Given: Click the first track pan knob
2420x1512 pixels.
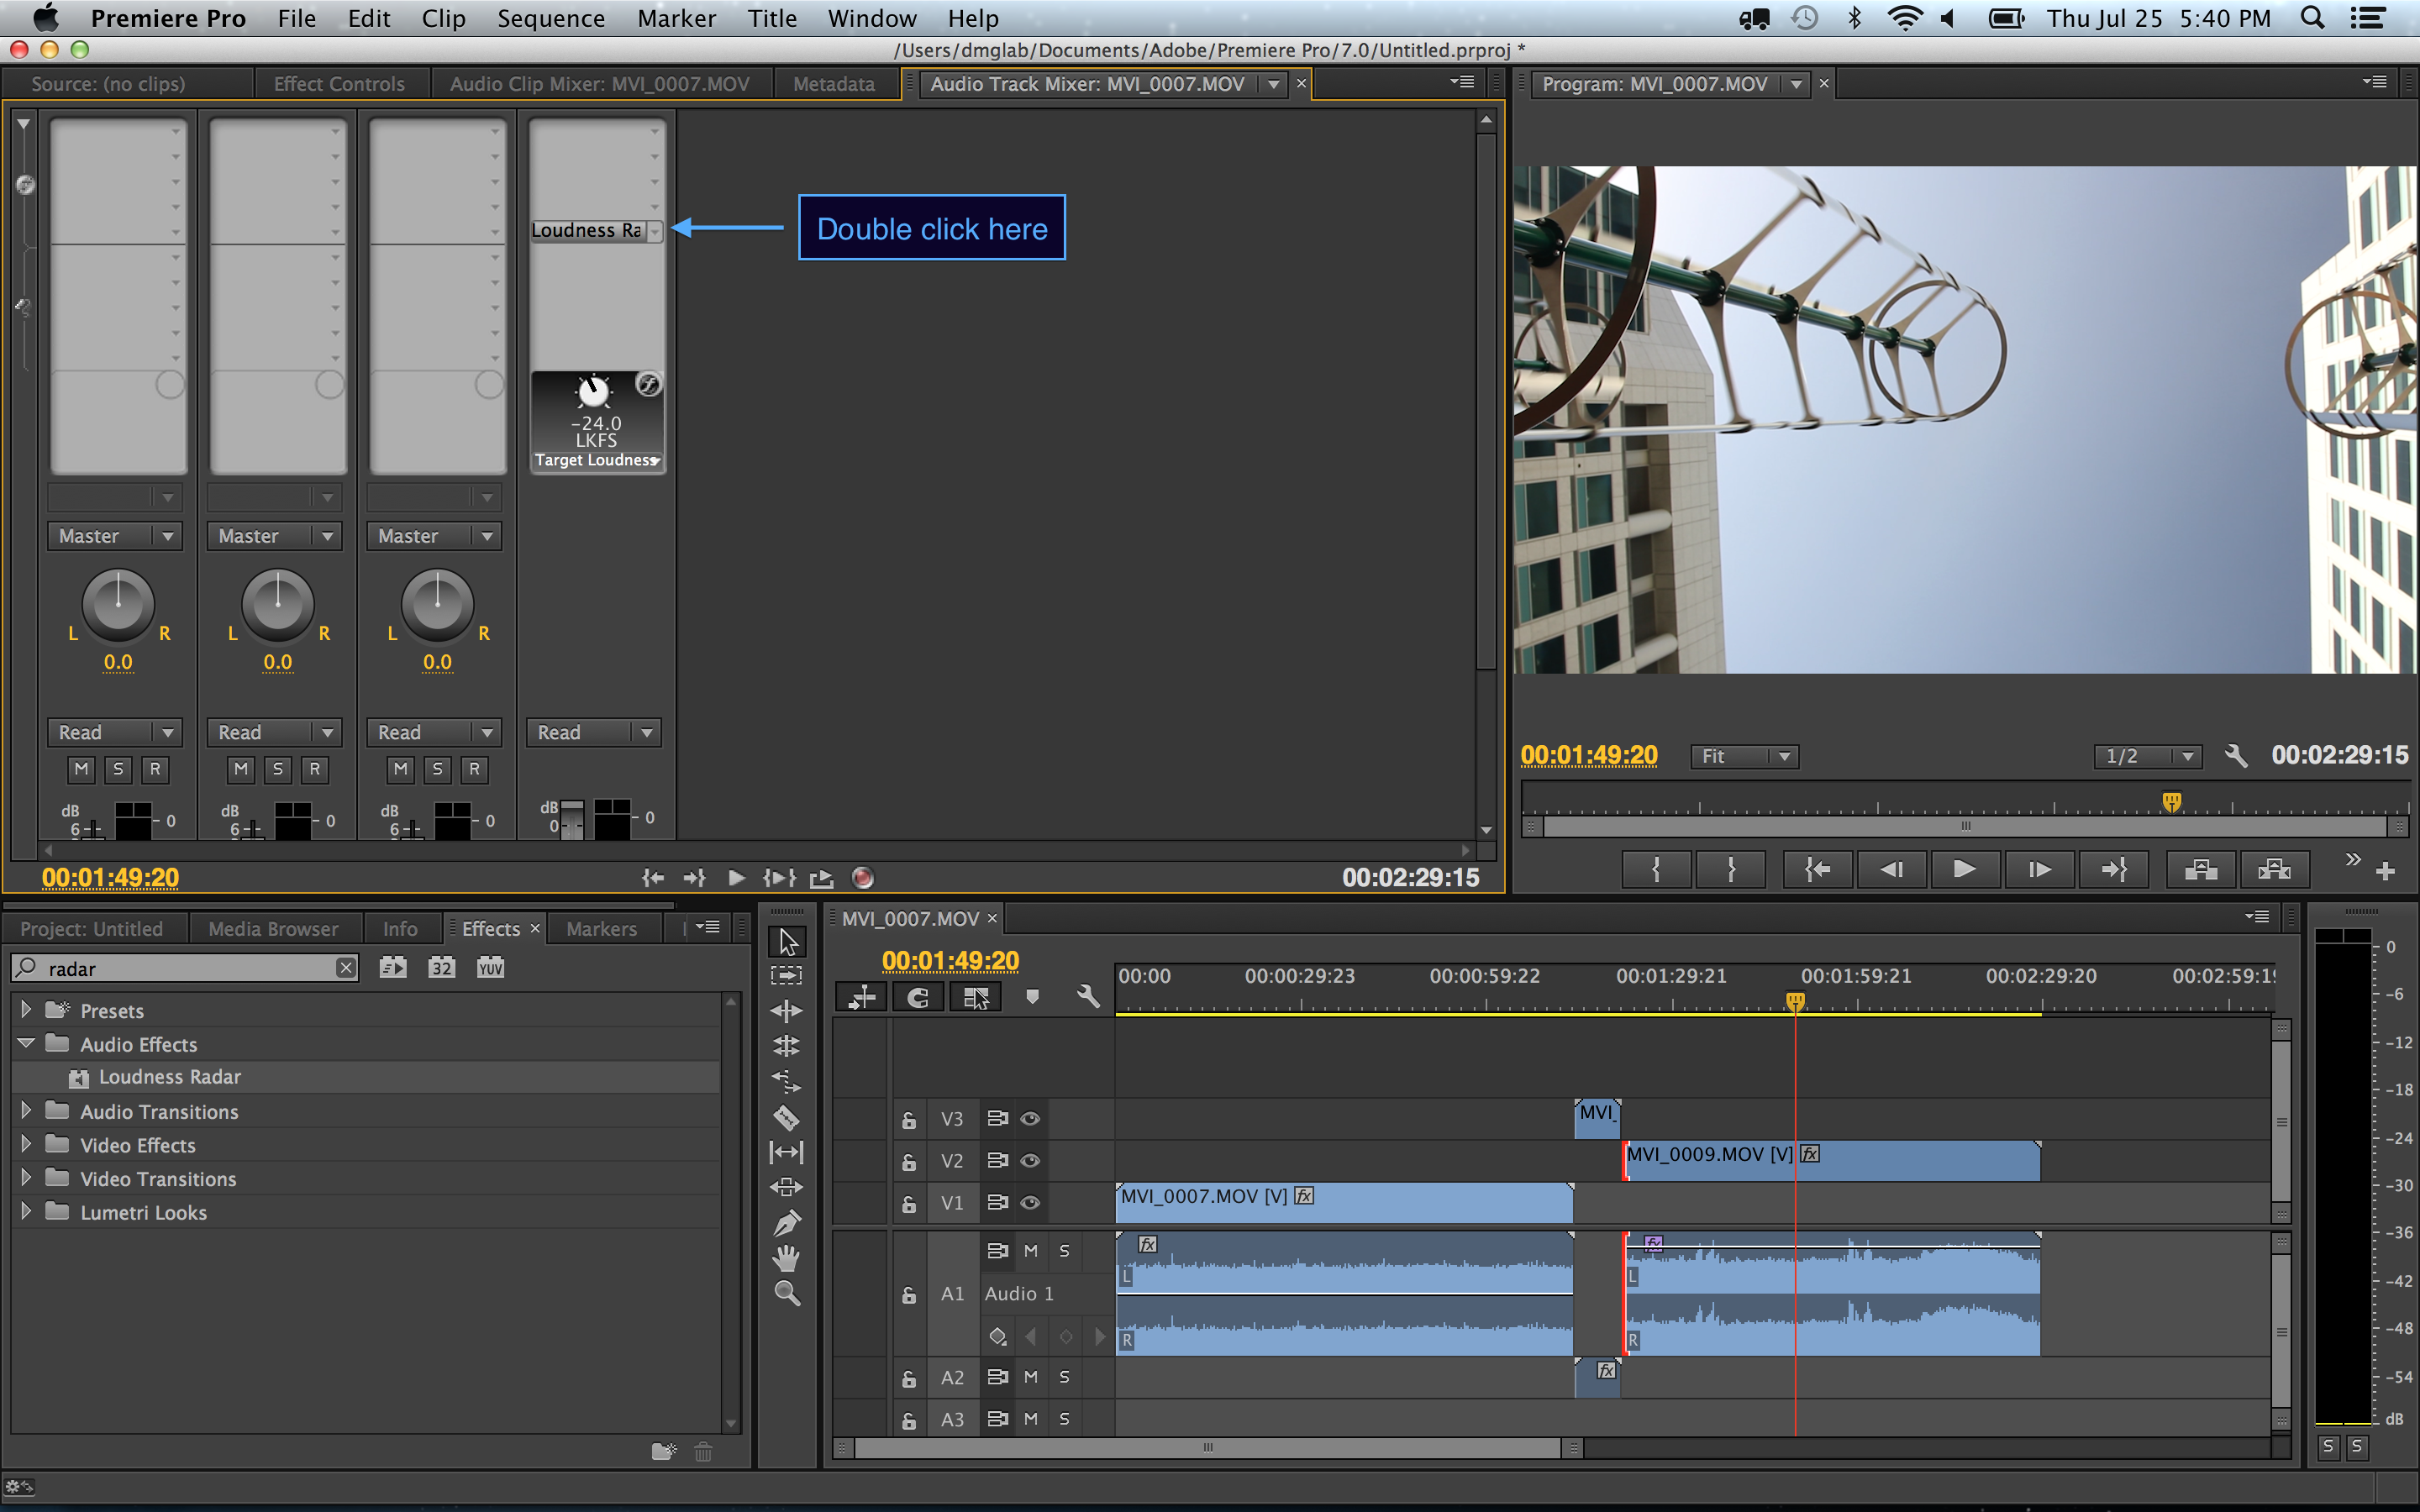Looking at the screenshot, I should [x=118, y=604].
